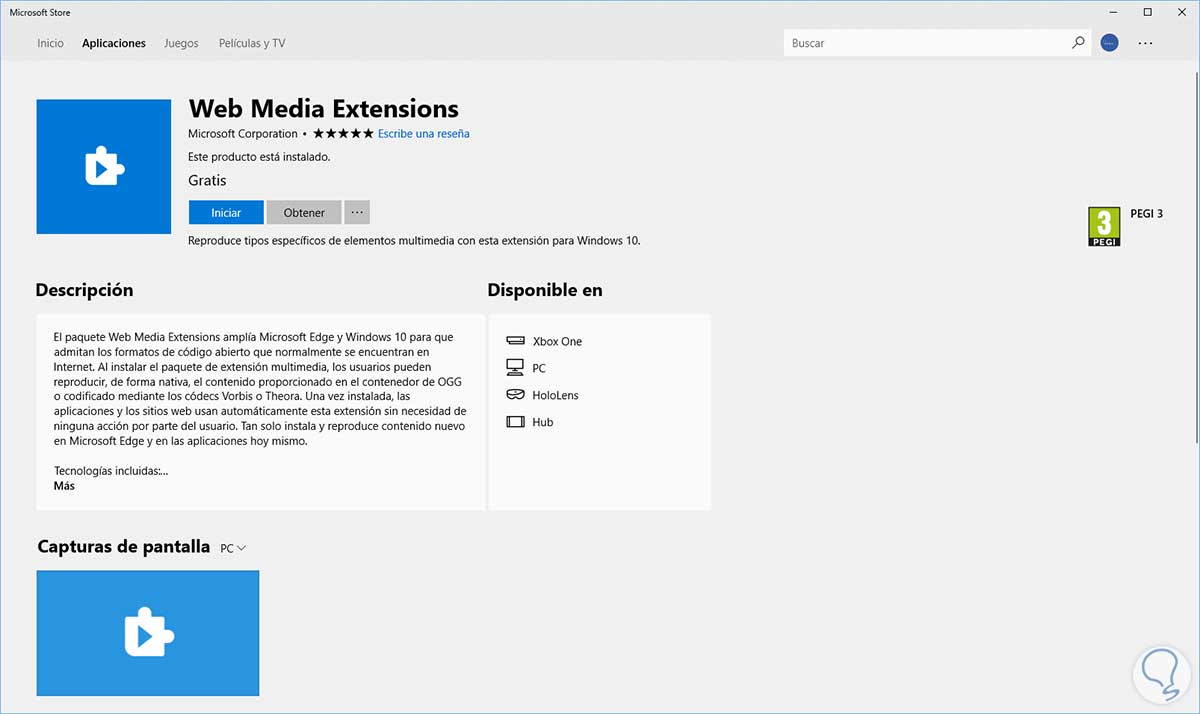Viewport: 1200px width, 714px height.
Task: Click the Web Media Extensions app logo
Action: pos(104,167)
